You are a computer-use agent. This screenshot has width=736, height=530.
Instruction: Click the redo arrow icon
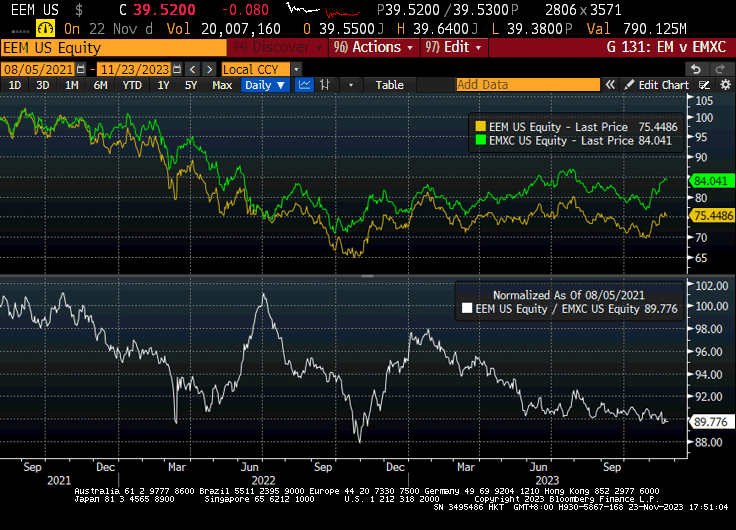point(720,69)
